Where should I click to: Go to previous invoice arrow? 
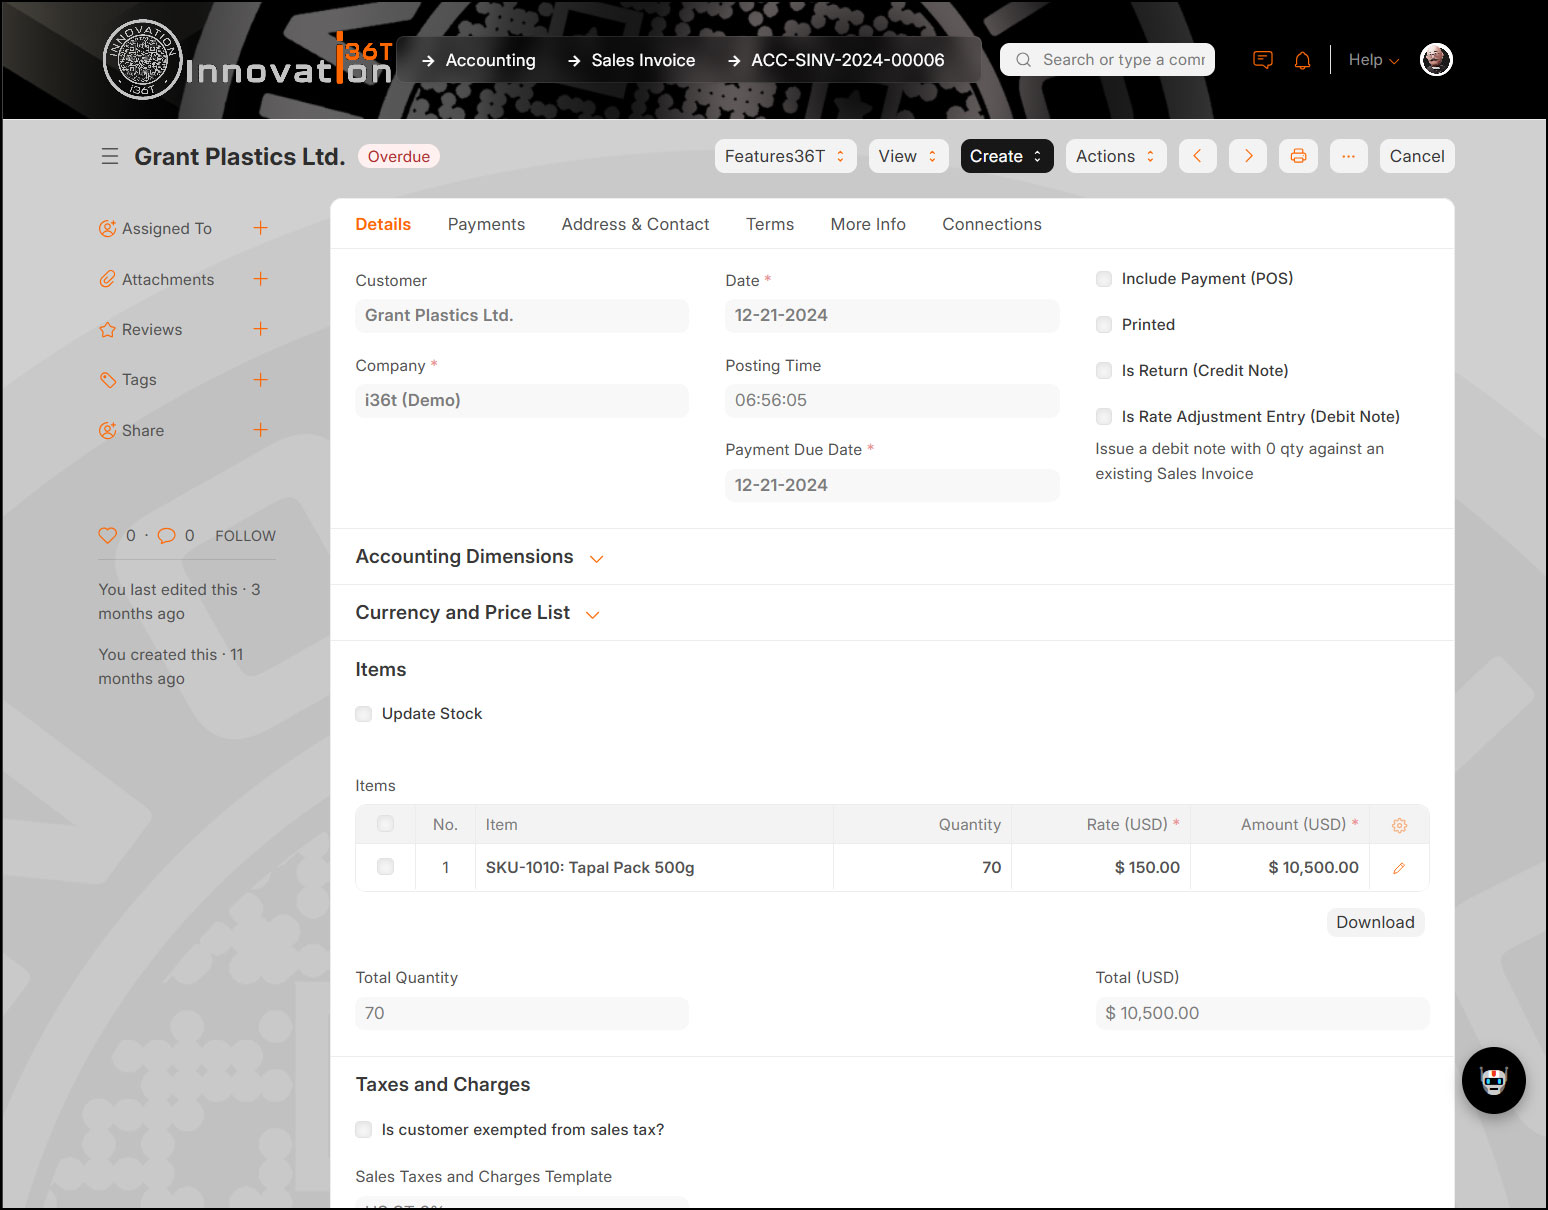pyautogui.click(x=1197, y=156)
